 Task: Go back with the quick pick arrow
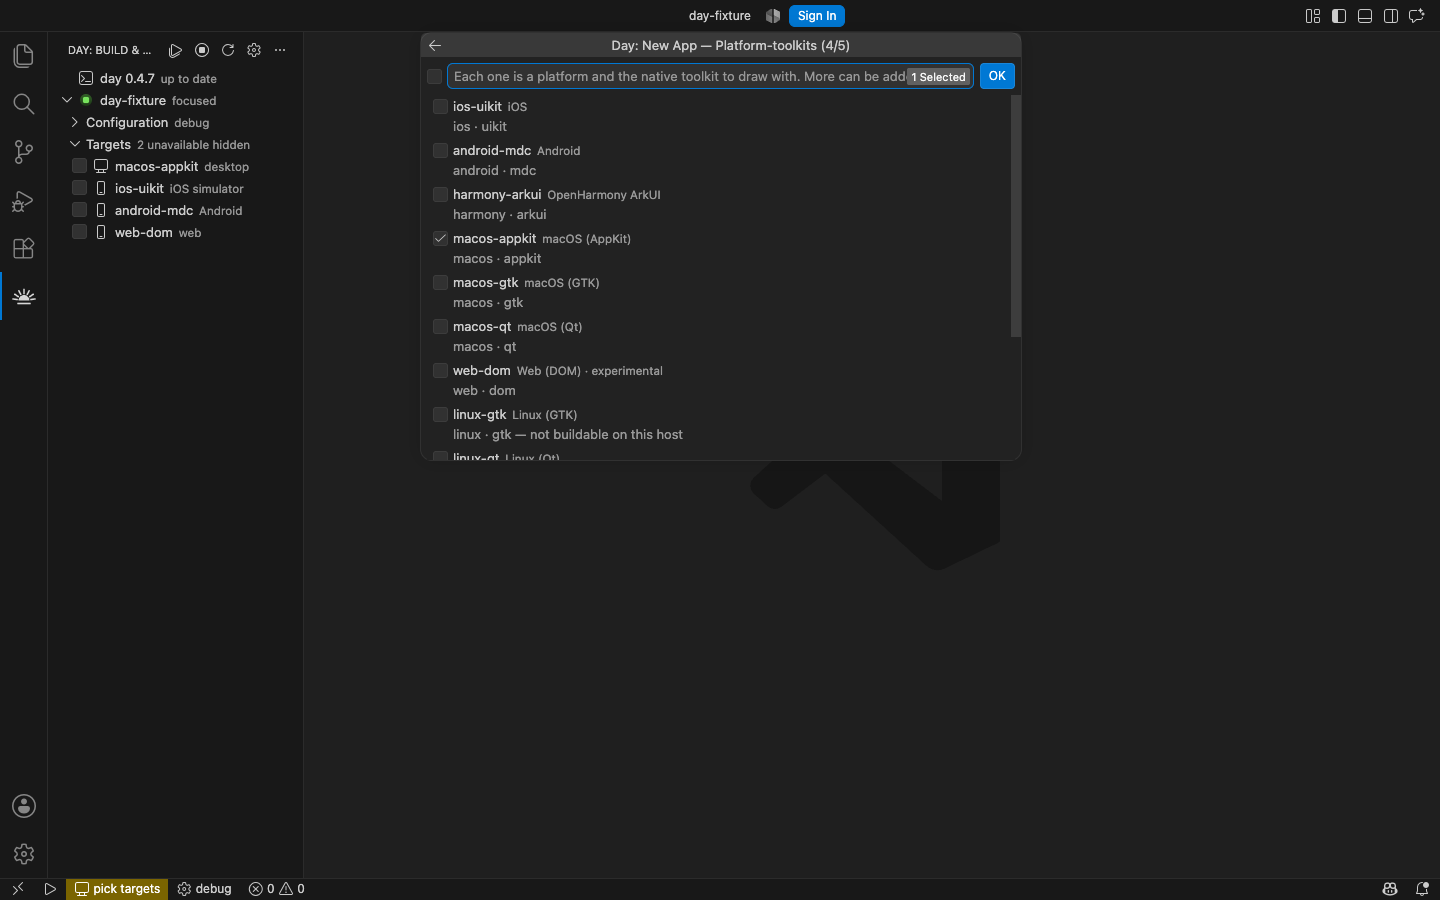click(x=435, y=45)
